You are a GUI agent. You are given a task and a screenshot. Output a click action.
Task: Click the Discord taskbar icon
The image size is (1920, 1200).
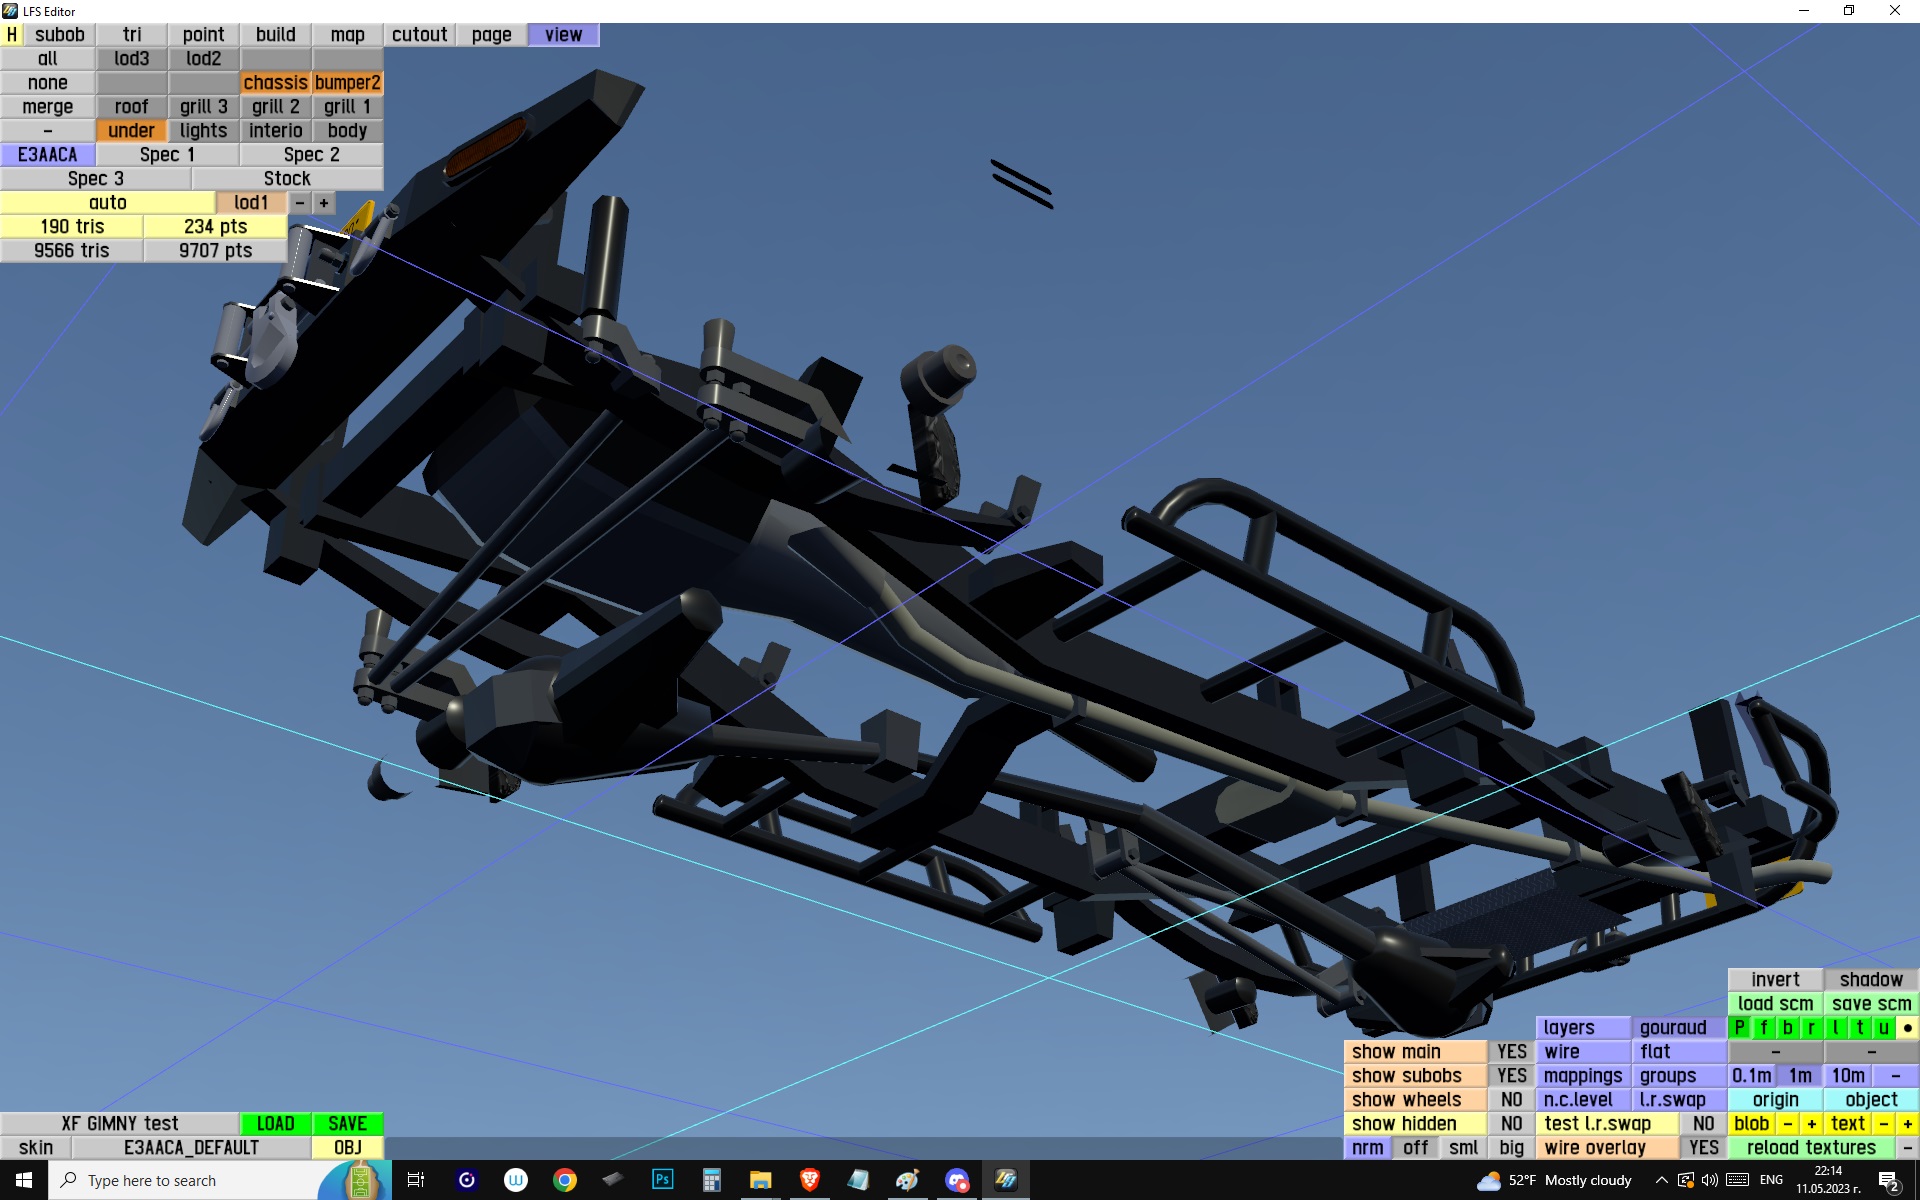957,1180
